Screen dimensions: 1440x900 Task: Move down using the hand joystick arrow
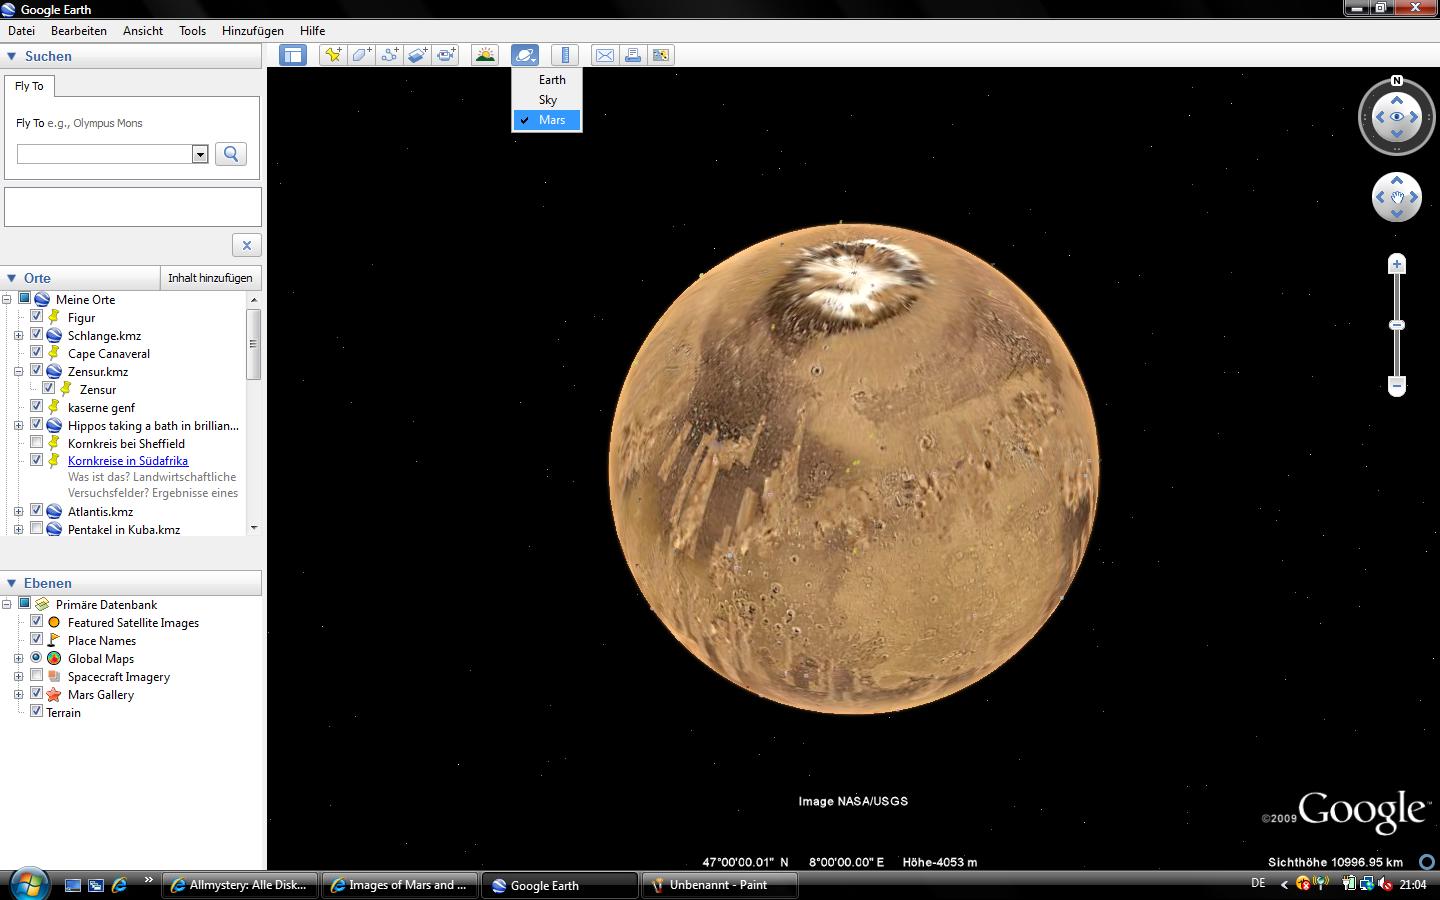click(1397, 213)
